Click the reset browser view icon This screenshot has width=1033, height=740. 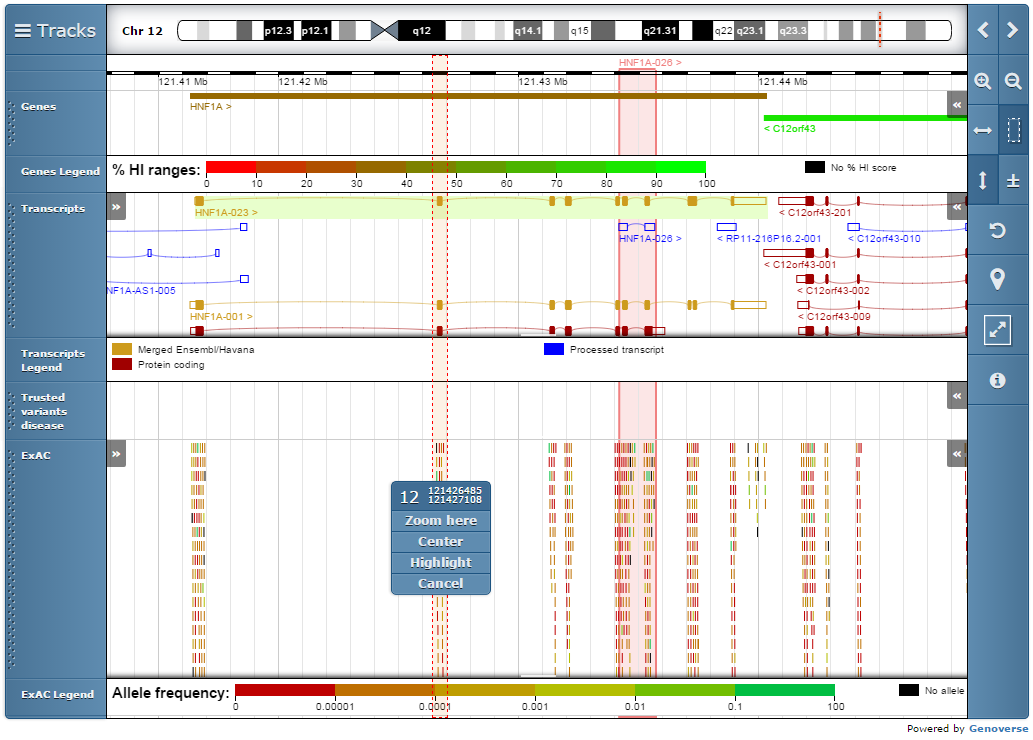click(997, 230)
